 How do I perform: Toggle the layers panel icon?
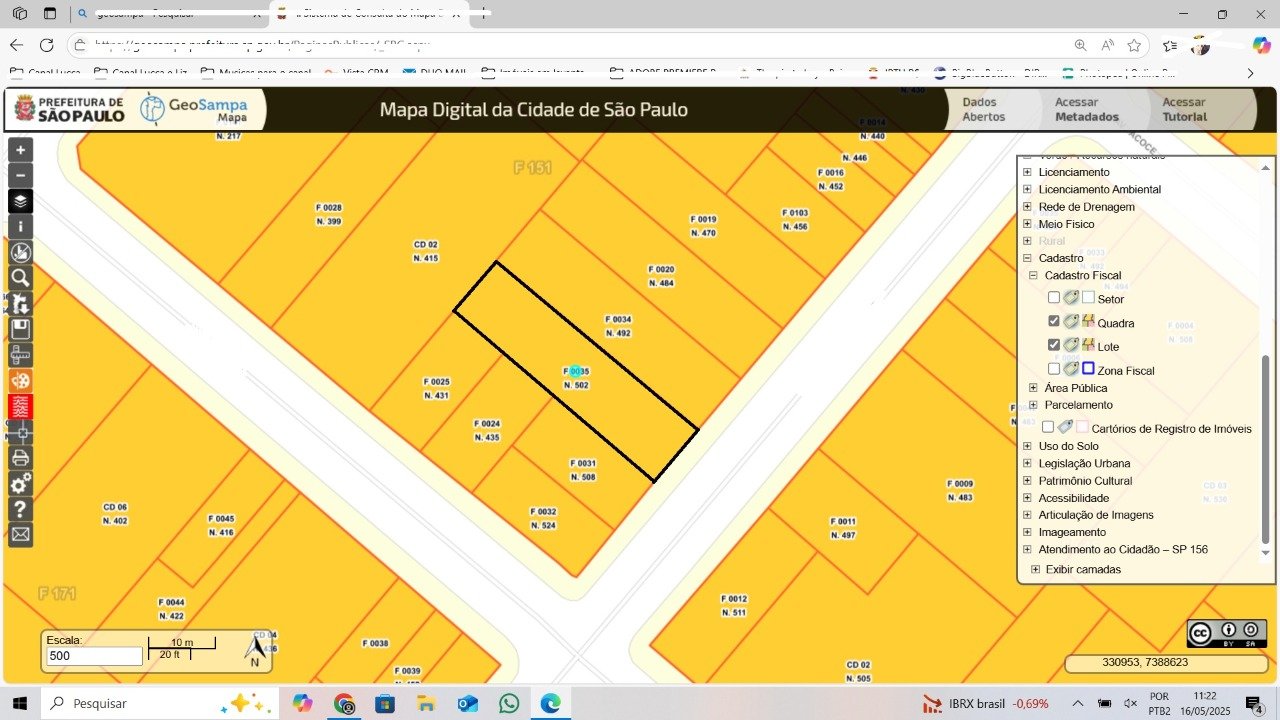coord(20,201)
